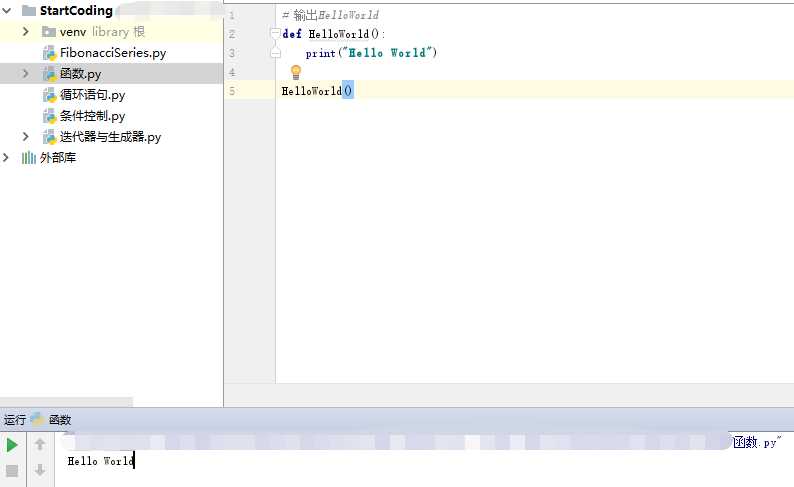Click the project panel horizontal scrollbar
The height and width of the screenshot is (487, 794).
click(66, 402)
